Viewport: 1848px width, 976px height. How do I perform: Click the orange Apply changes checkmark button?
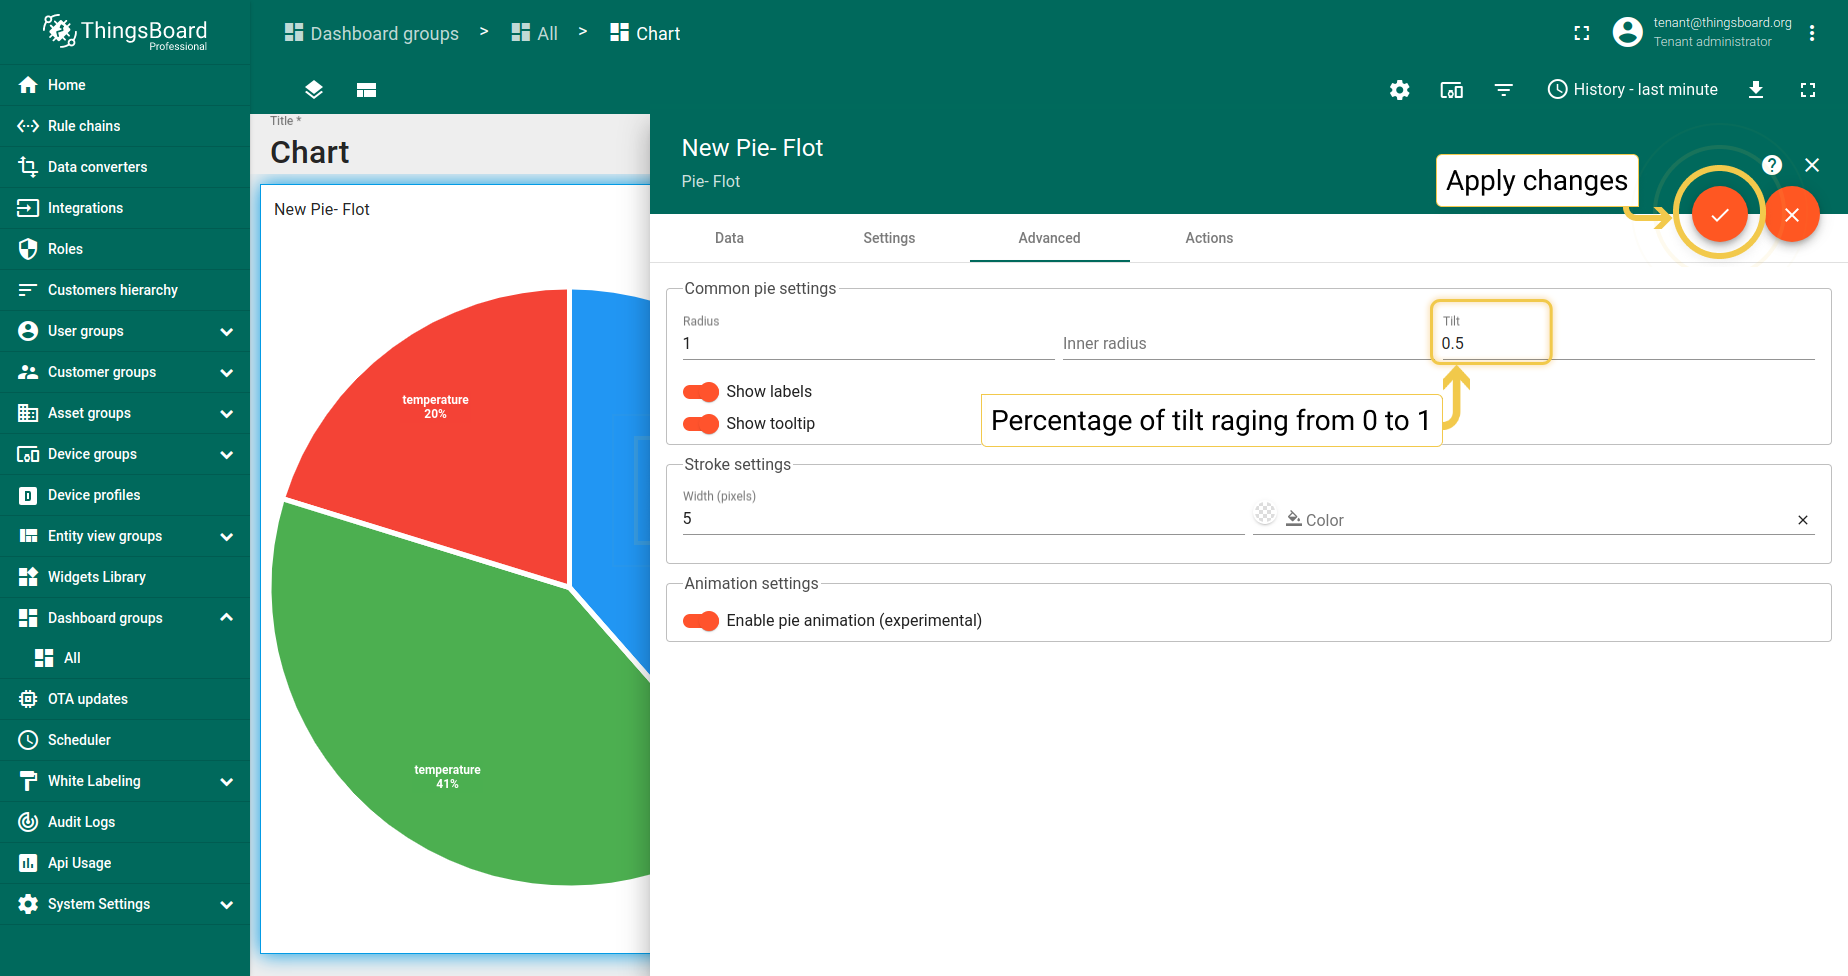pyautogui.click(x=1719, y=215)
